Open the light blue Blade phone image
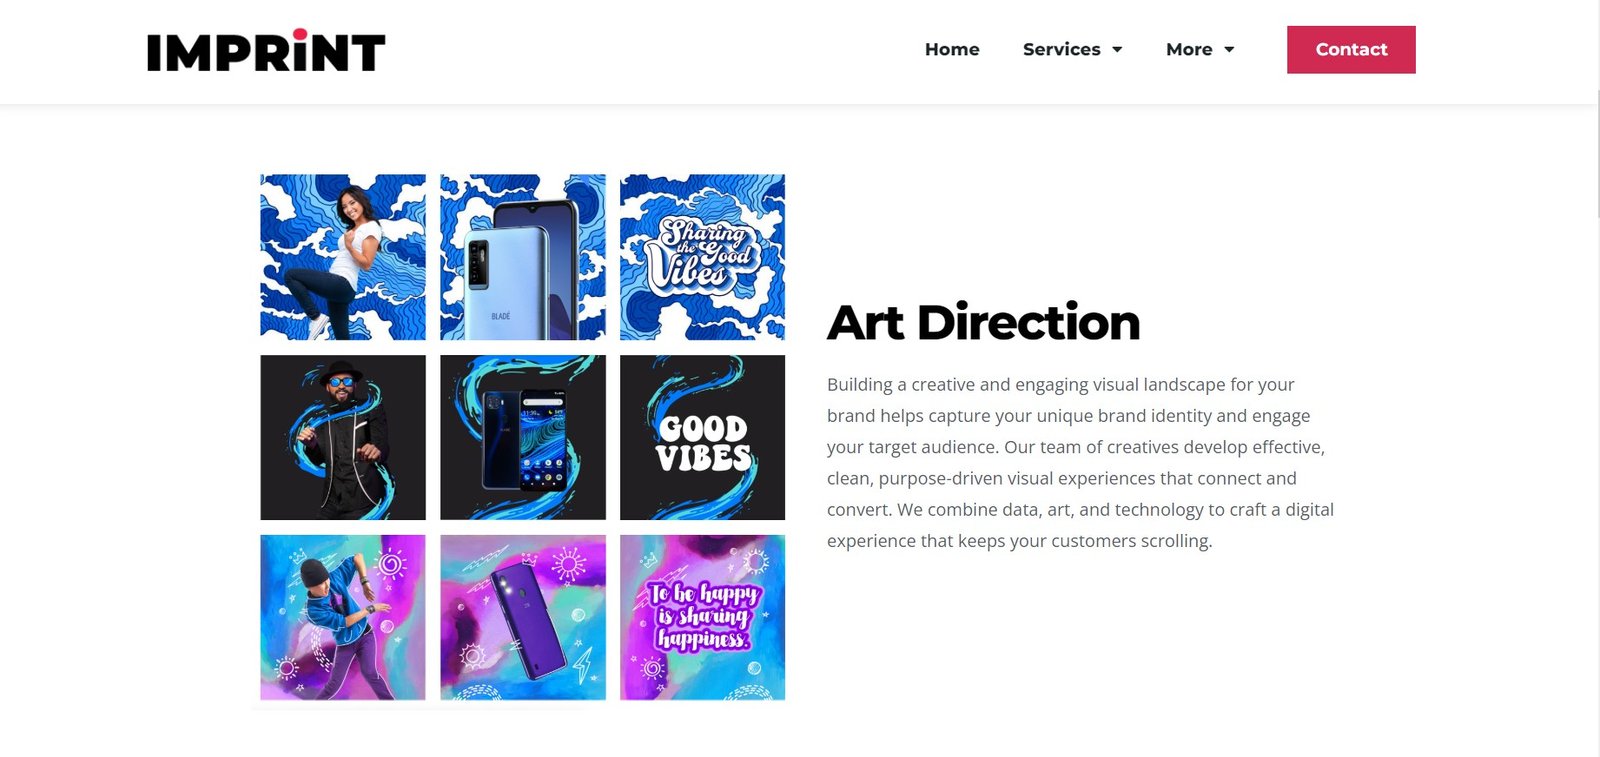 (523, 257)
